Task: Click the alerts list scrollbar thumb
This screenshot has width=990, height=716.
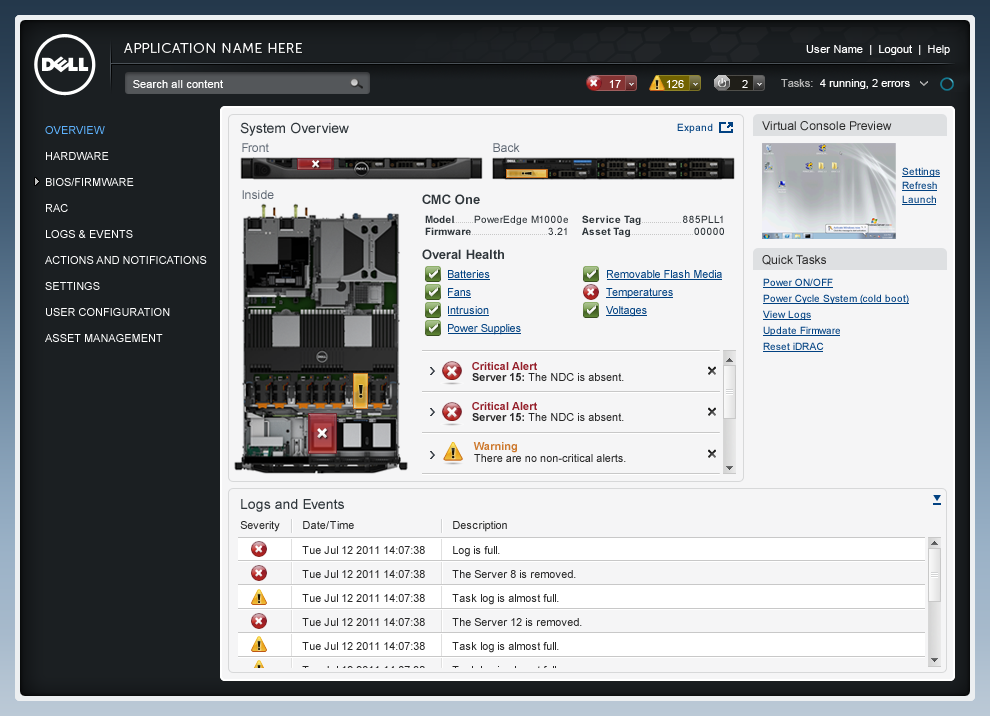Action: [x=729, y=391]
